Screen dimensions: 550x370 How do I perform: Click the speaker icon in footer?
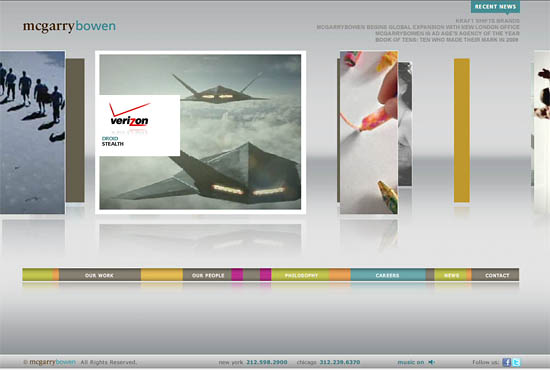coord(432,362)
